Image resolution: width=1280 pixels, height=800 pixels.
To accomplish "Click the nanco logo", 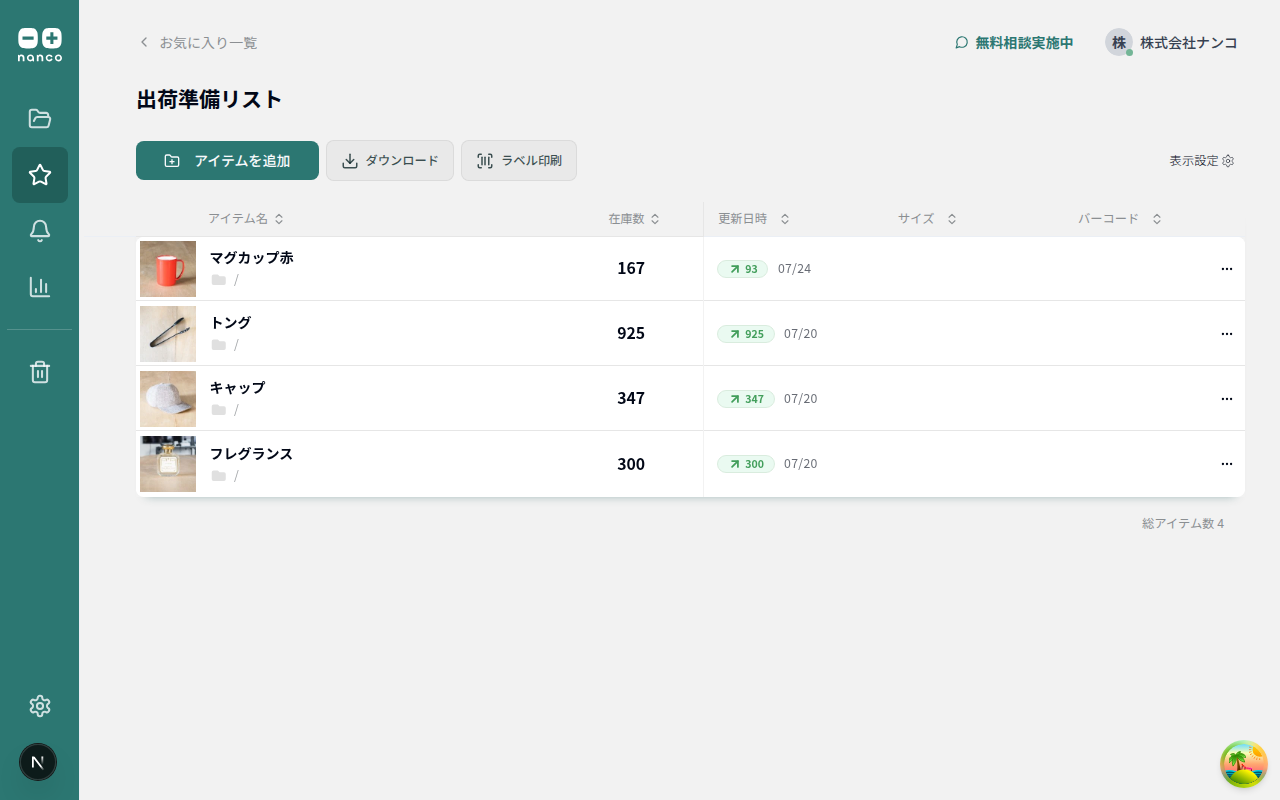I will click(40, 45).
